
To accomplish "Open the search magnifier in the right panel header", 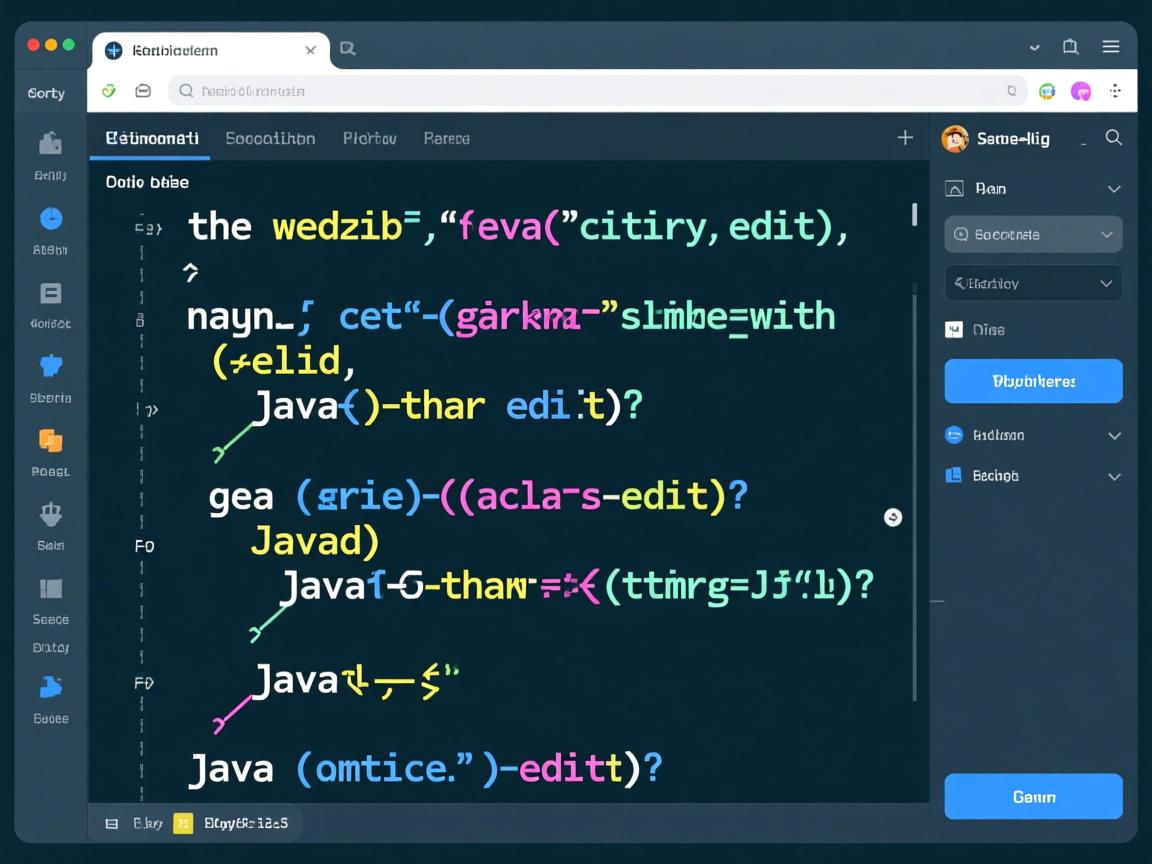I will point(1113,139).
